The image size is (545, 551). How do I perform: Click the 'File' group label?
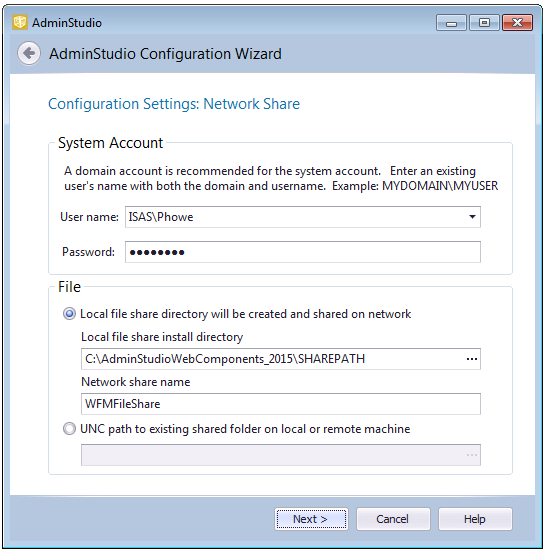[69, 287]
